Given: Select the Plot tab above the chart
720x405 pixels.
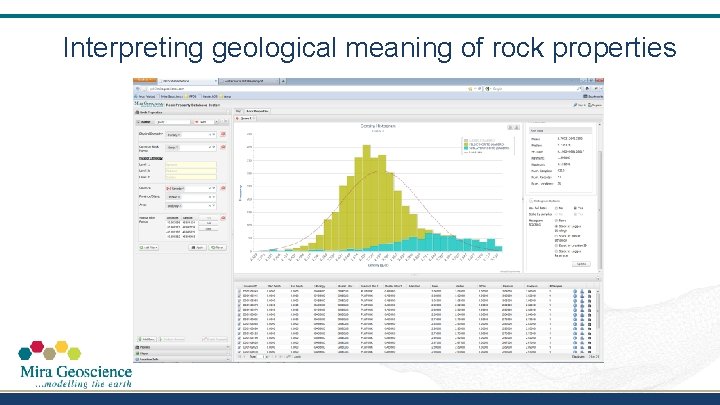Looking at the screenshot, I should [x=238, y=111].
